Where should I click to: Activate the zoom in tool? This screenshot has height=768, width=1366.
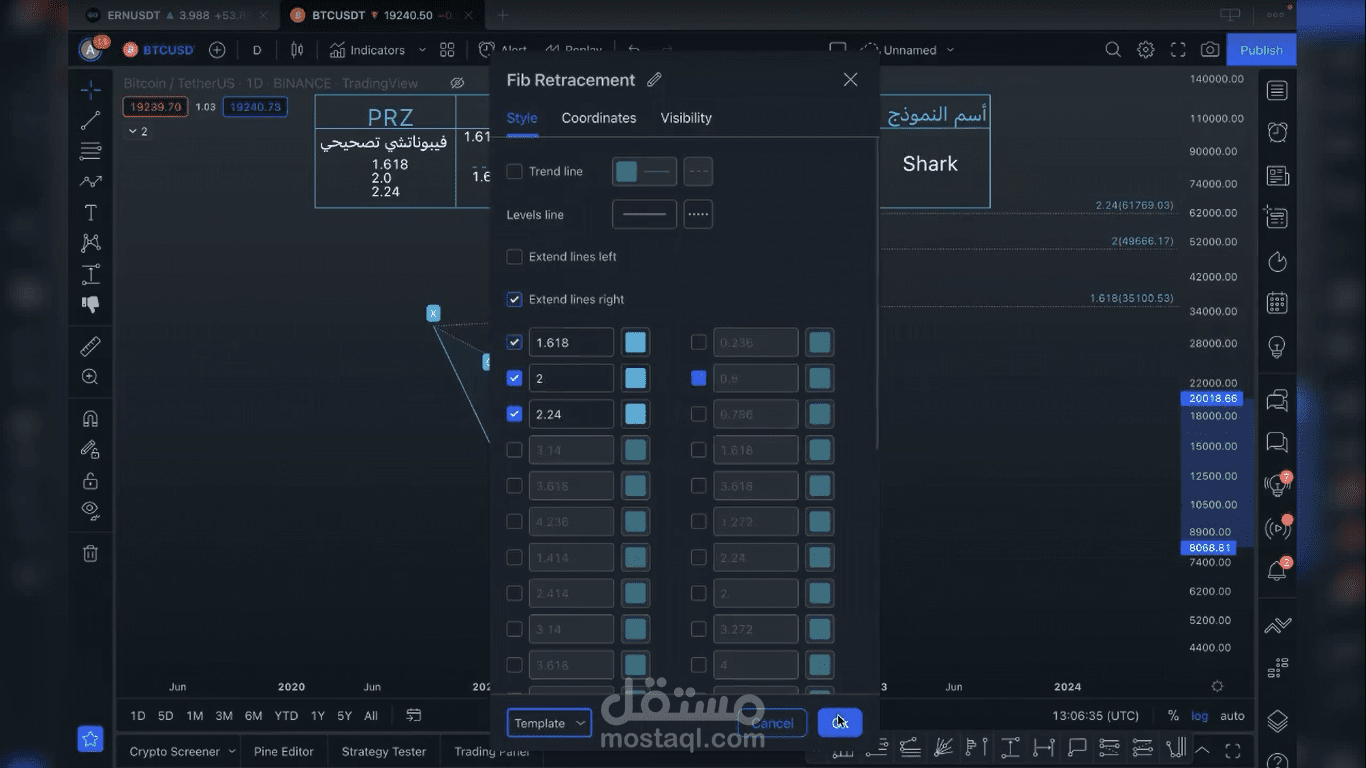click(90, 377)
